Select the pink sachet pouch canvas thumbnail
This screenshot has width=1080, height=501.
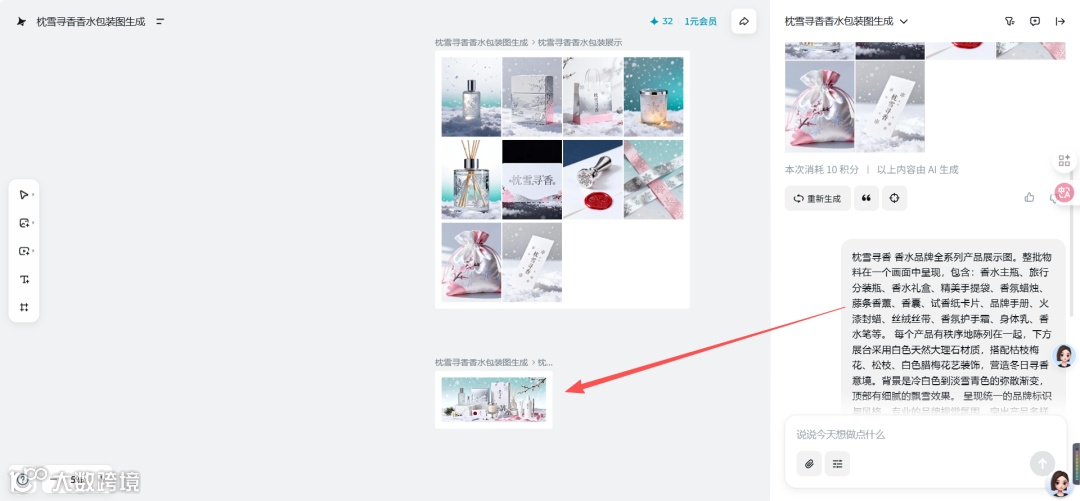(471, 262)
